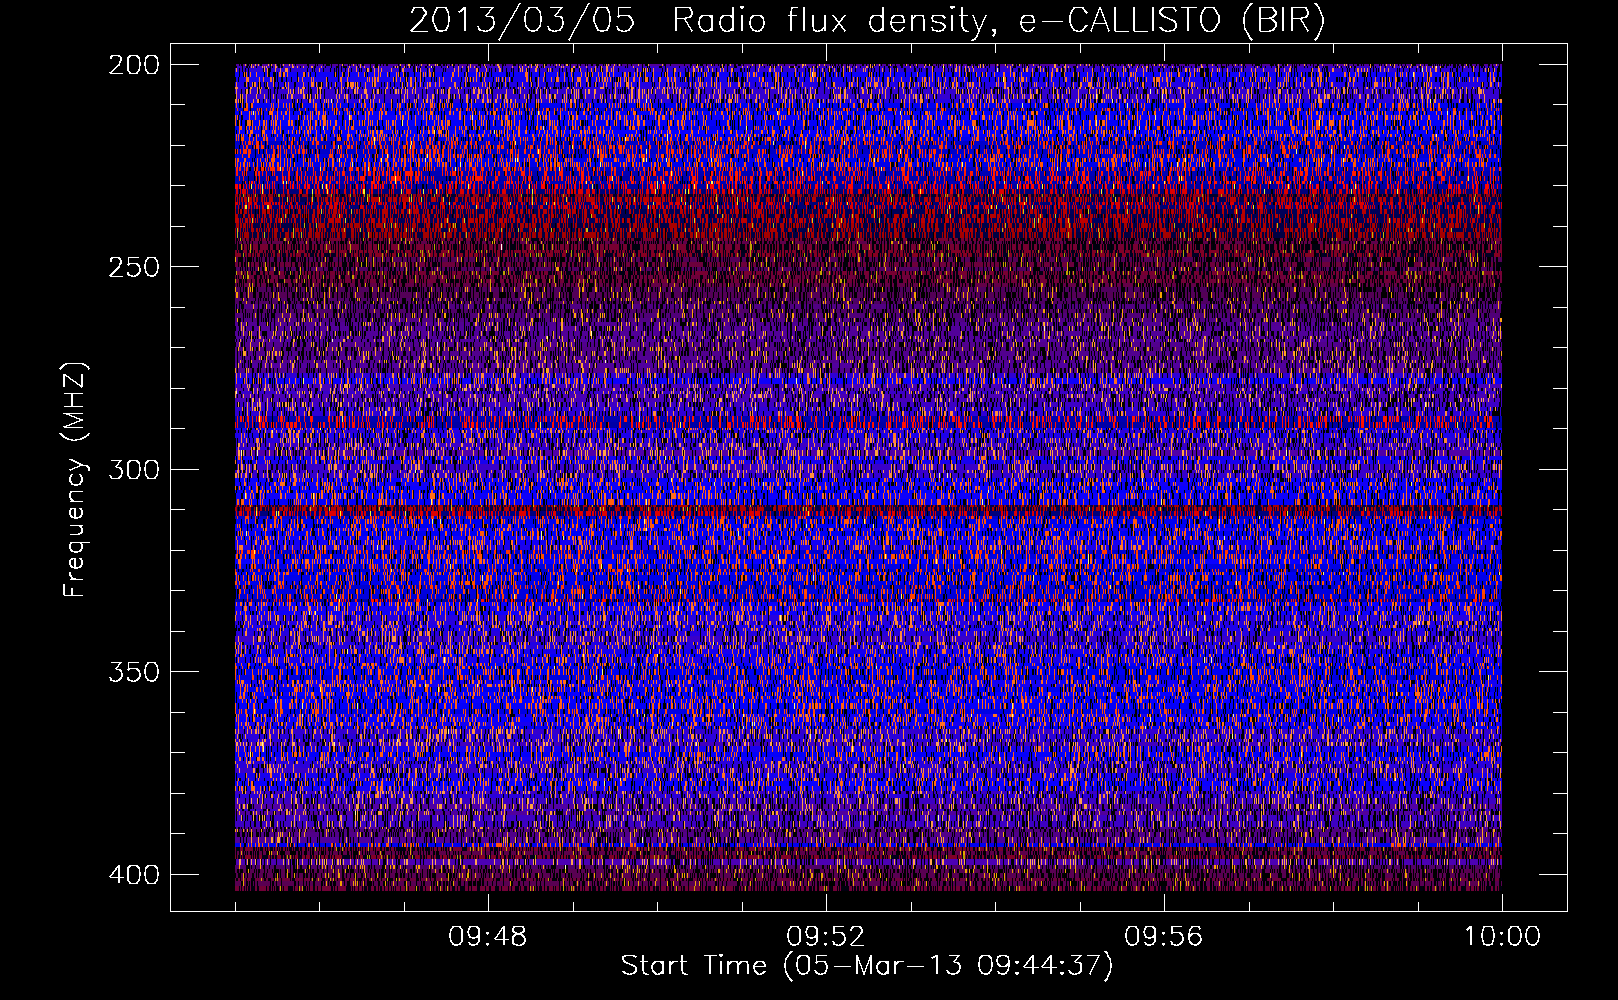Click the 09:52 time axis label

[x=826, y=937]
